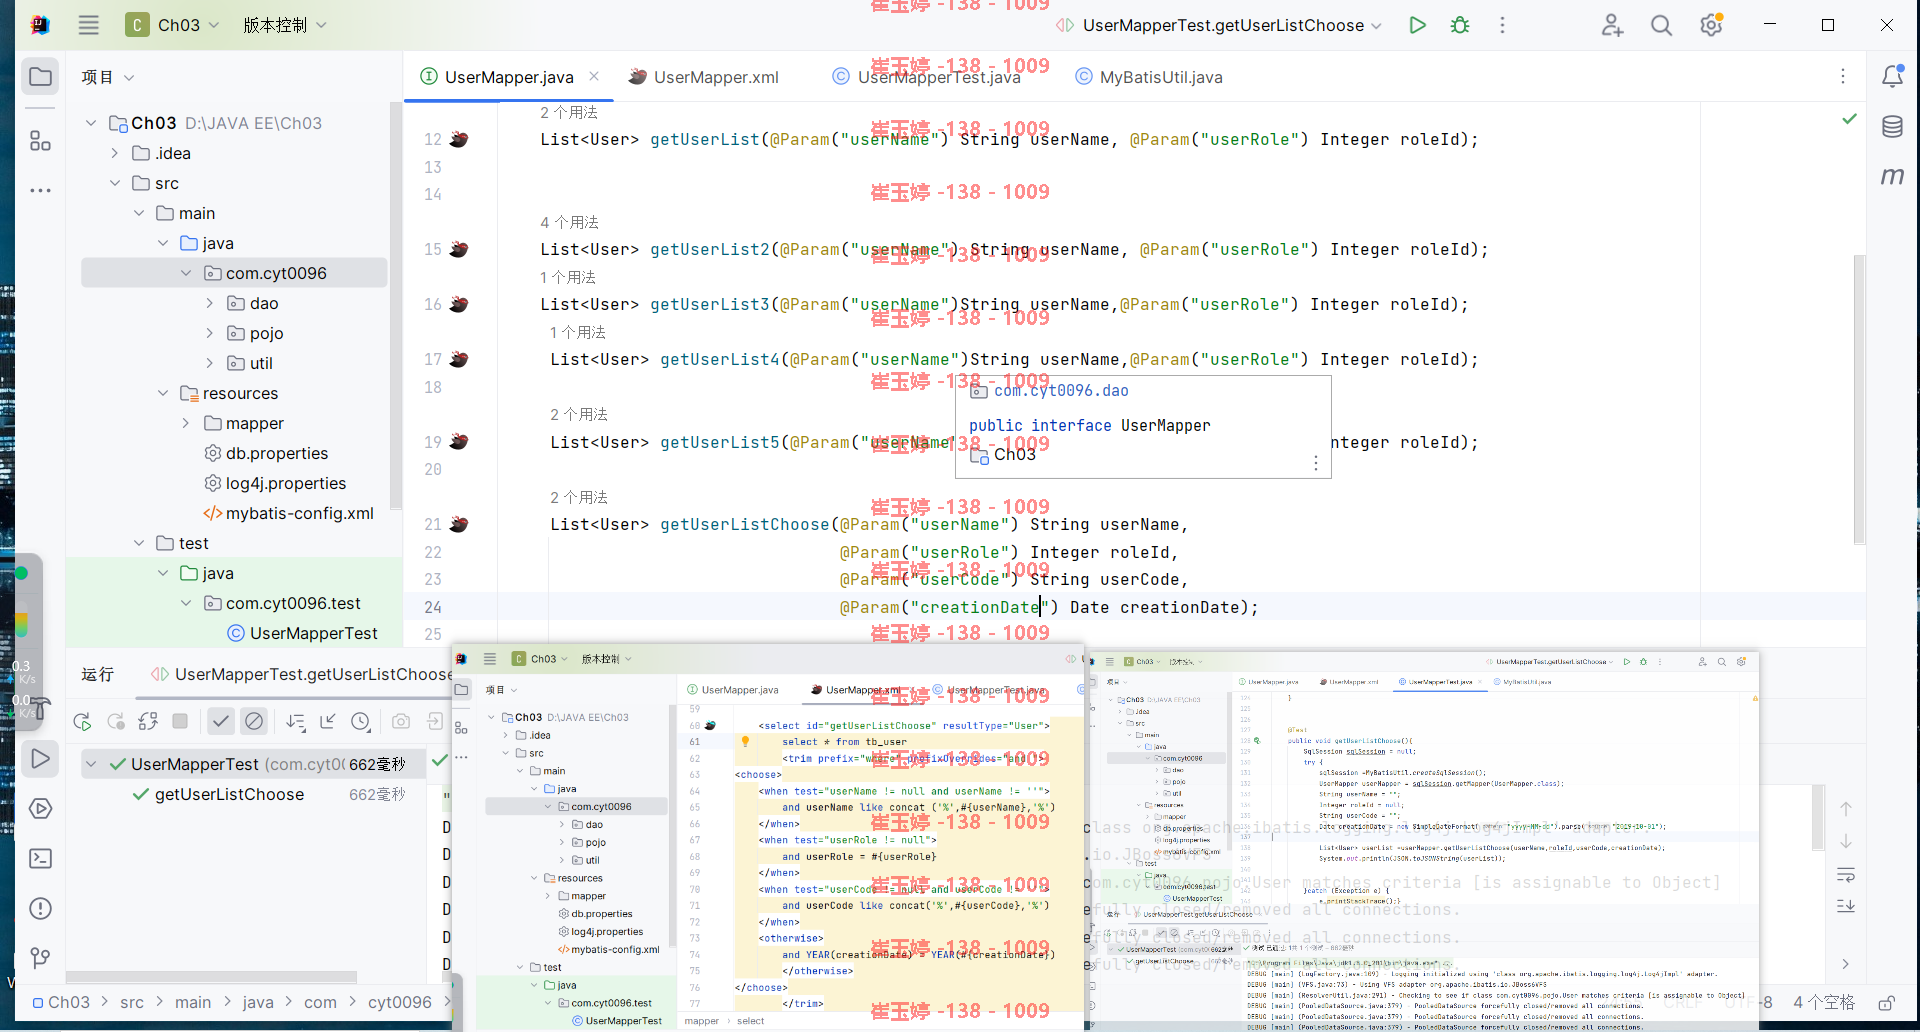
Task: Select the 运行 tool window tab
Action: [x=98, y=674]
